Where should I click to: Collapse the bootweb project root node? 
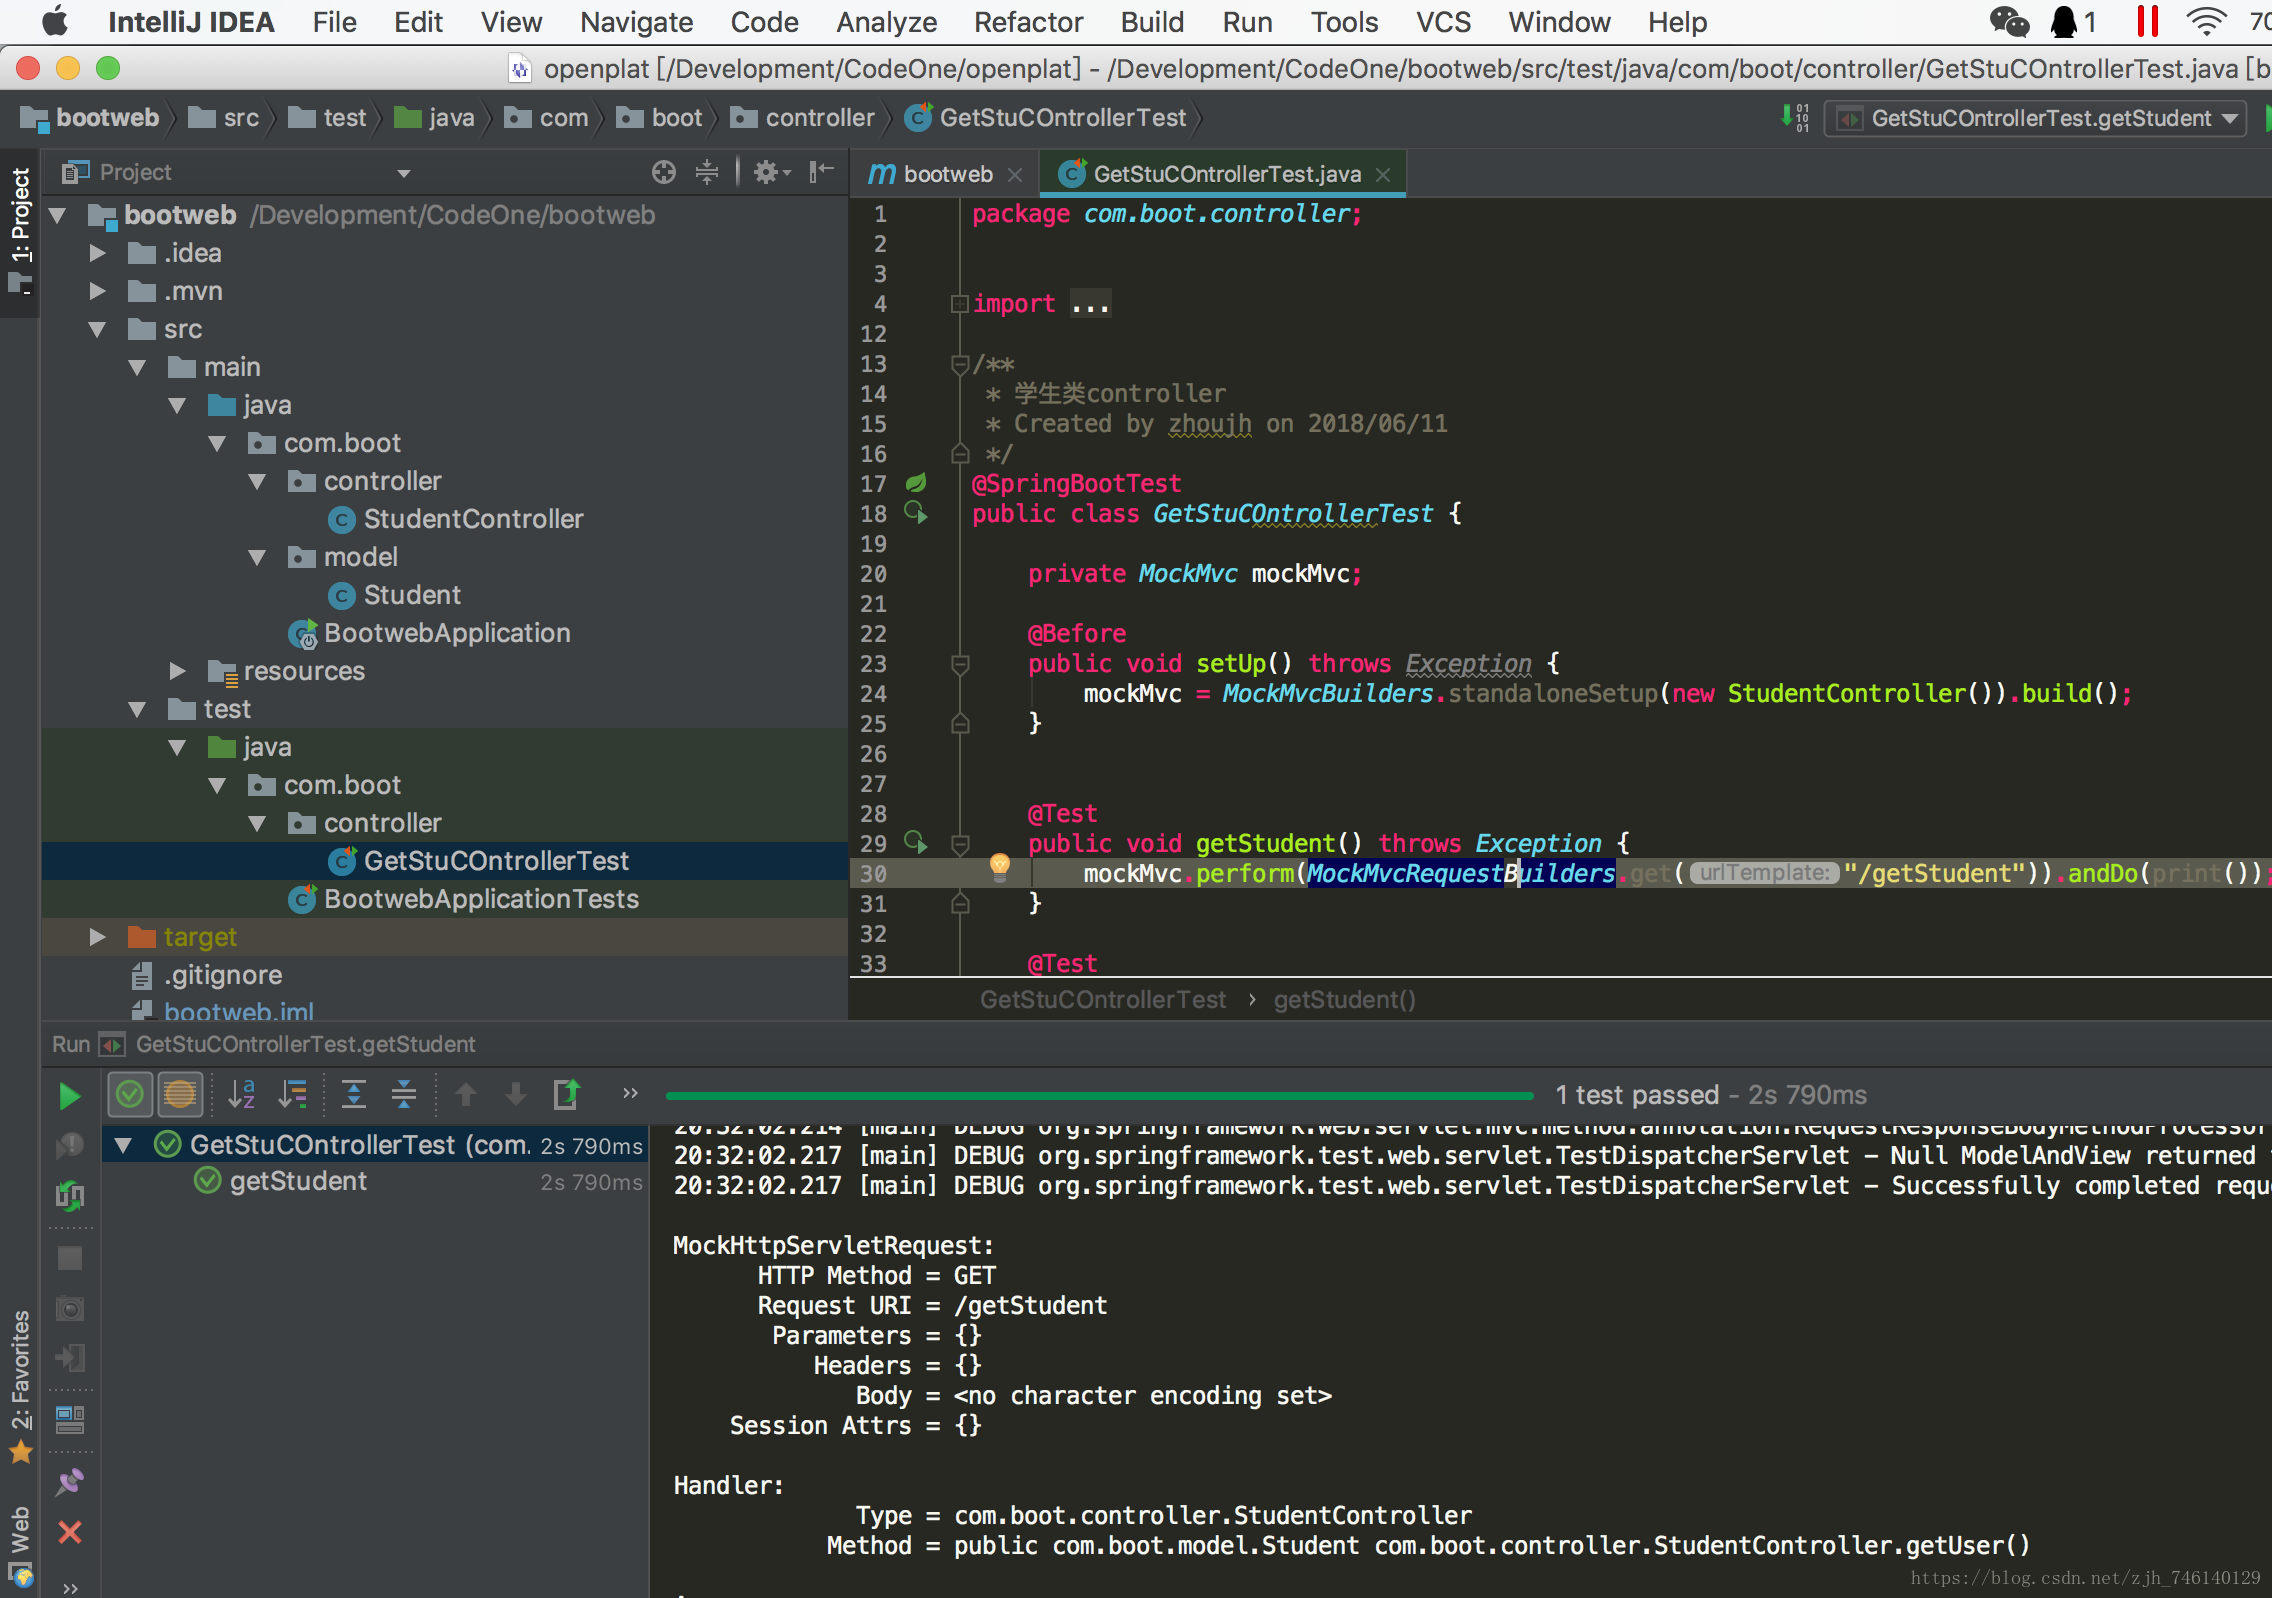pos(58,215)
